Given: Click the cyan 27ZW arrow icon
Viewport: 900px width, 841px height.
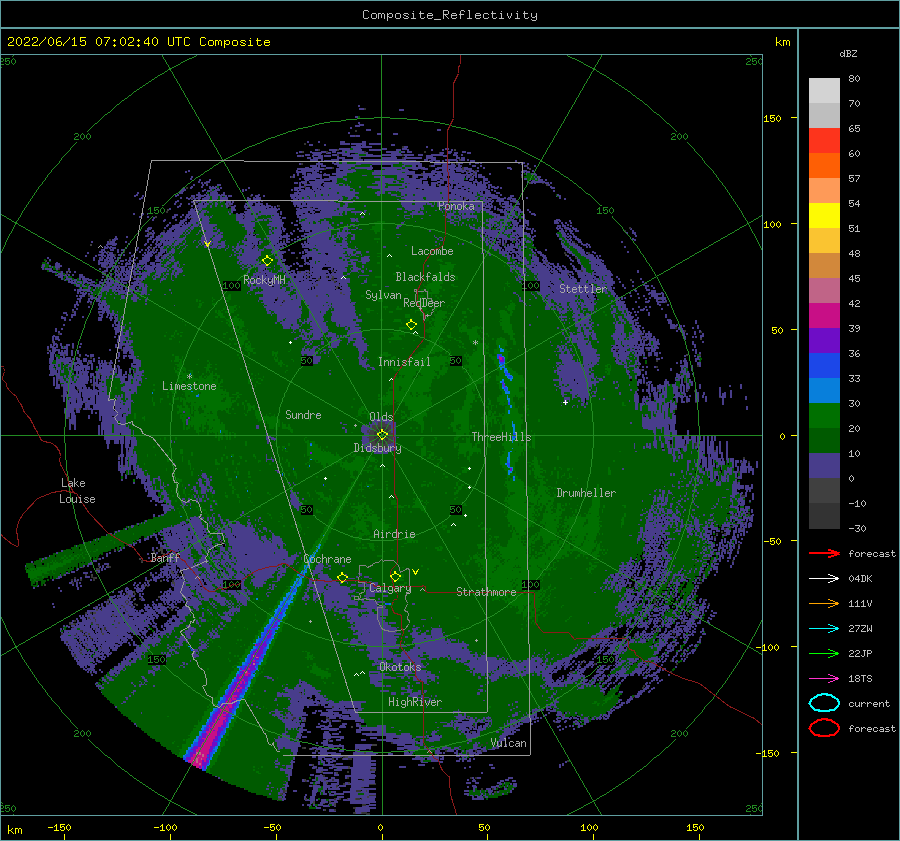Looking at the screenshot, I should 824,629.
